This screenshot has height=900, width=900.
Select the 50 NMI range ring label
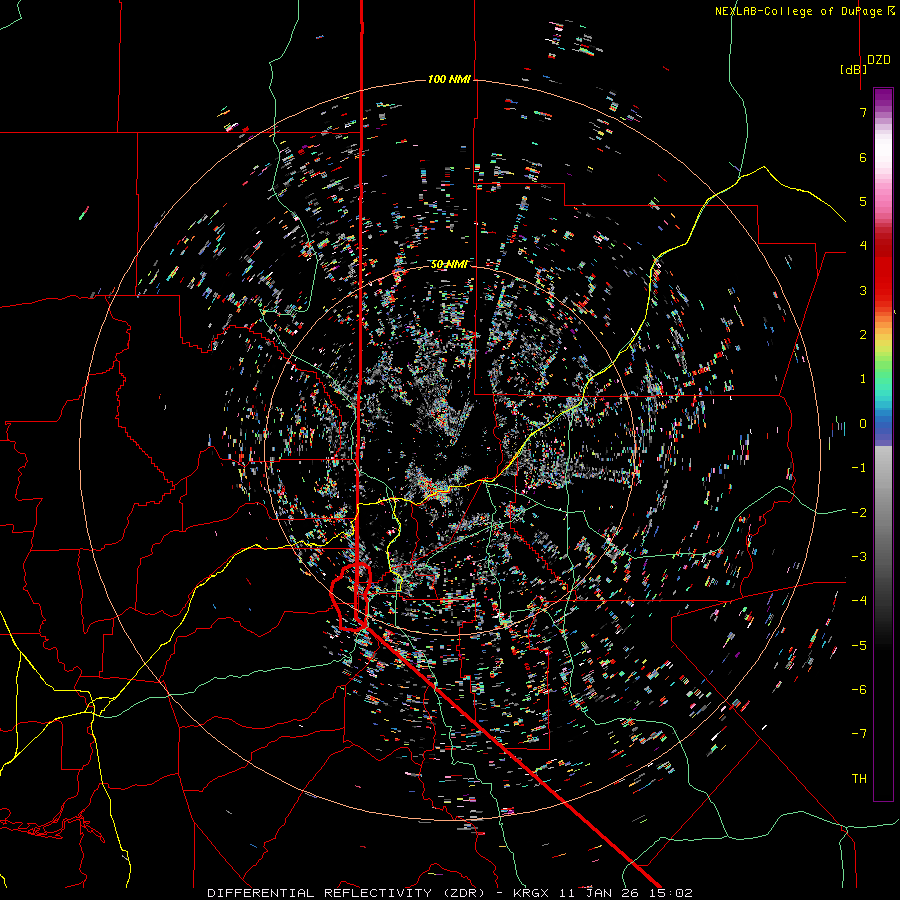449,264
